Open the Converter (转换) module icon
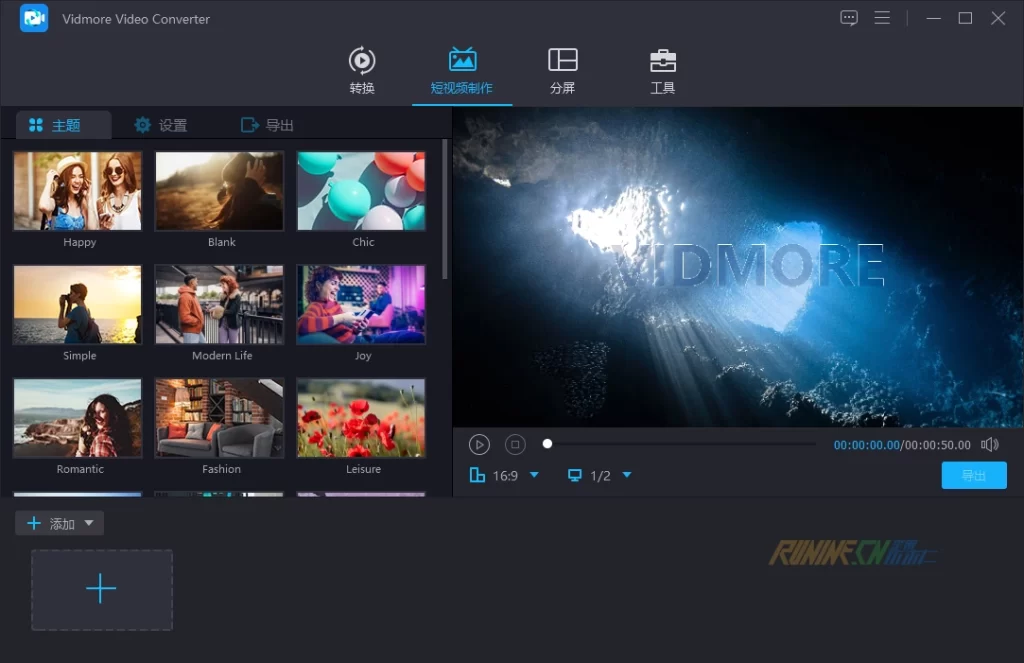This screenshot has width=1024, height=663. 362,62
